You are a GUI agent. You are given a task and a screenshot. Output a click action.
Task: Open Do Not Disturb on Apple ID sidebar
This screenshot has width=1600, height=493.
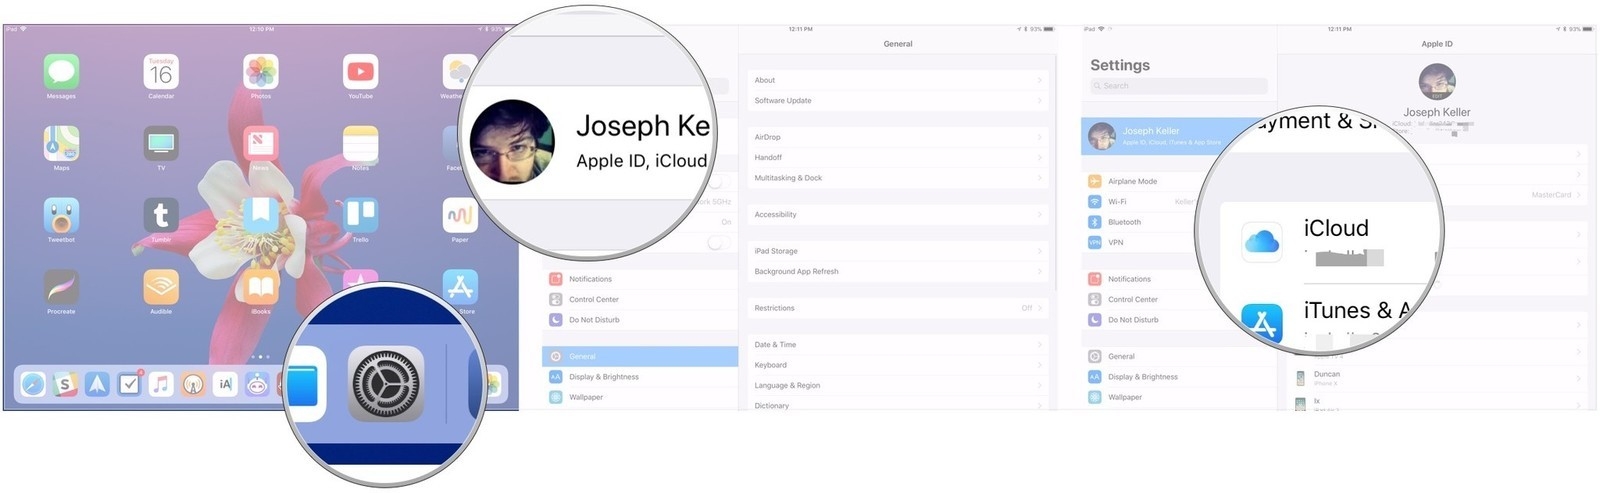[1179, 320]
